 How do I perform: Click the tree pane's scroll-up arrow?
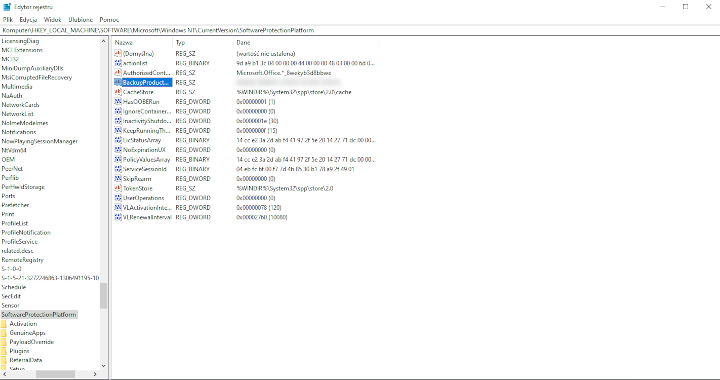pos(103,41)
